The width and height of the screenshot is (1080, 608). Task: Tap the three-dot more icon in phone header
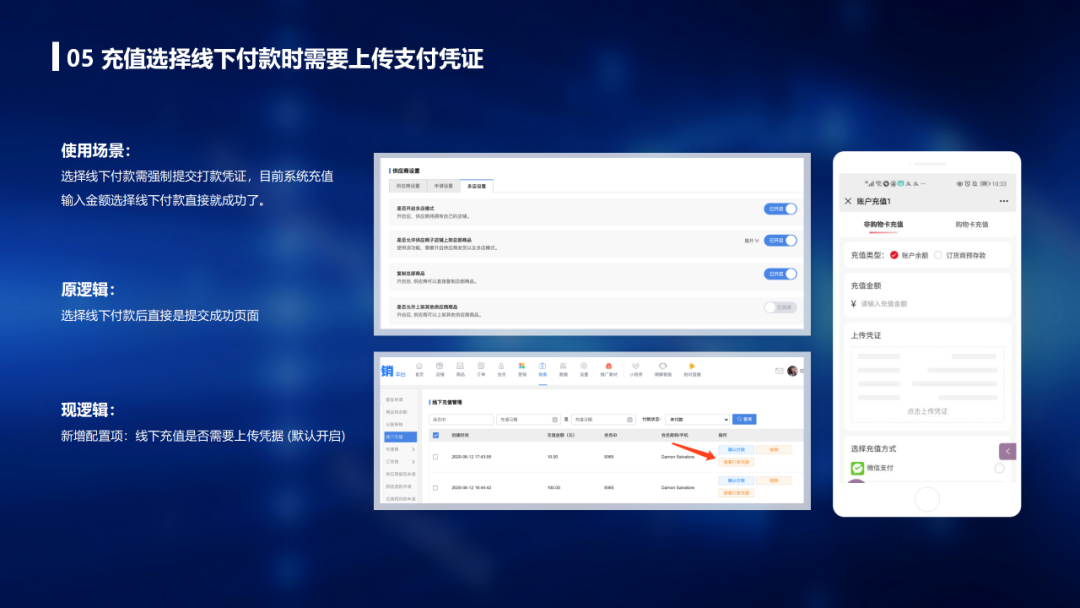pos(1004,201)
